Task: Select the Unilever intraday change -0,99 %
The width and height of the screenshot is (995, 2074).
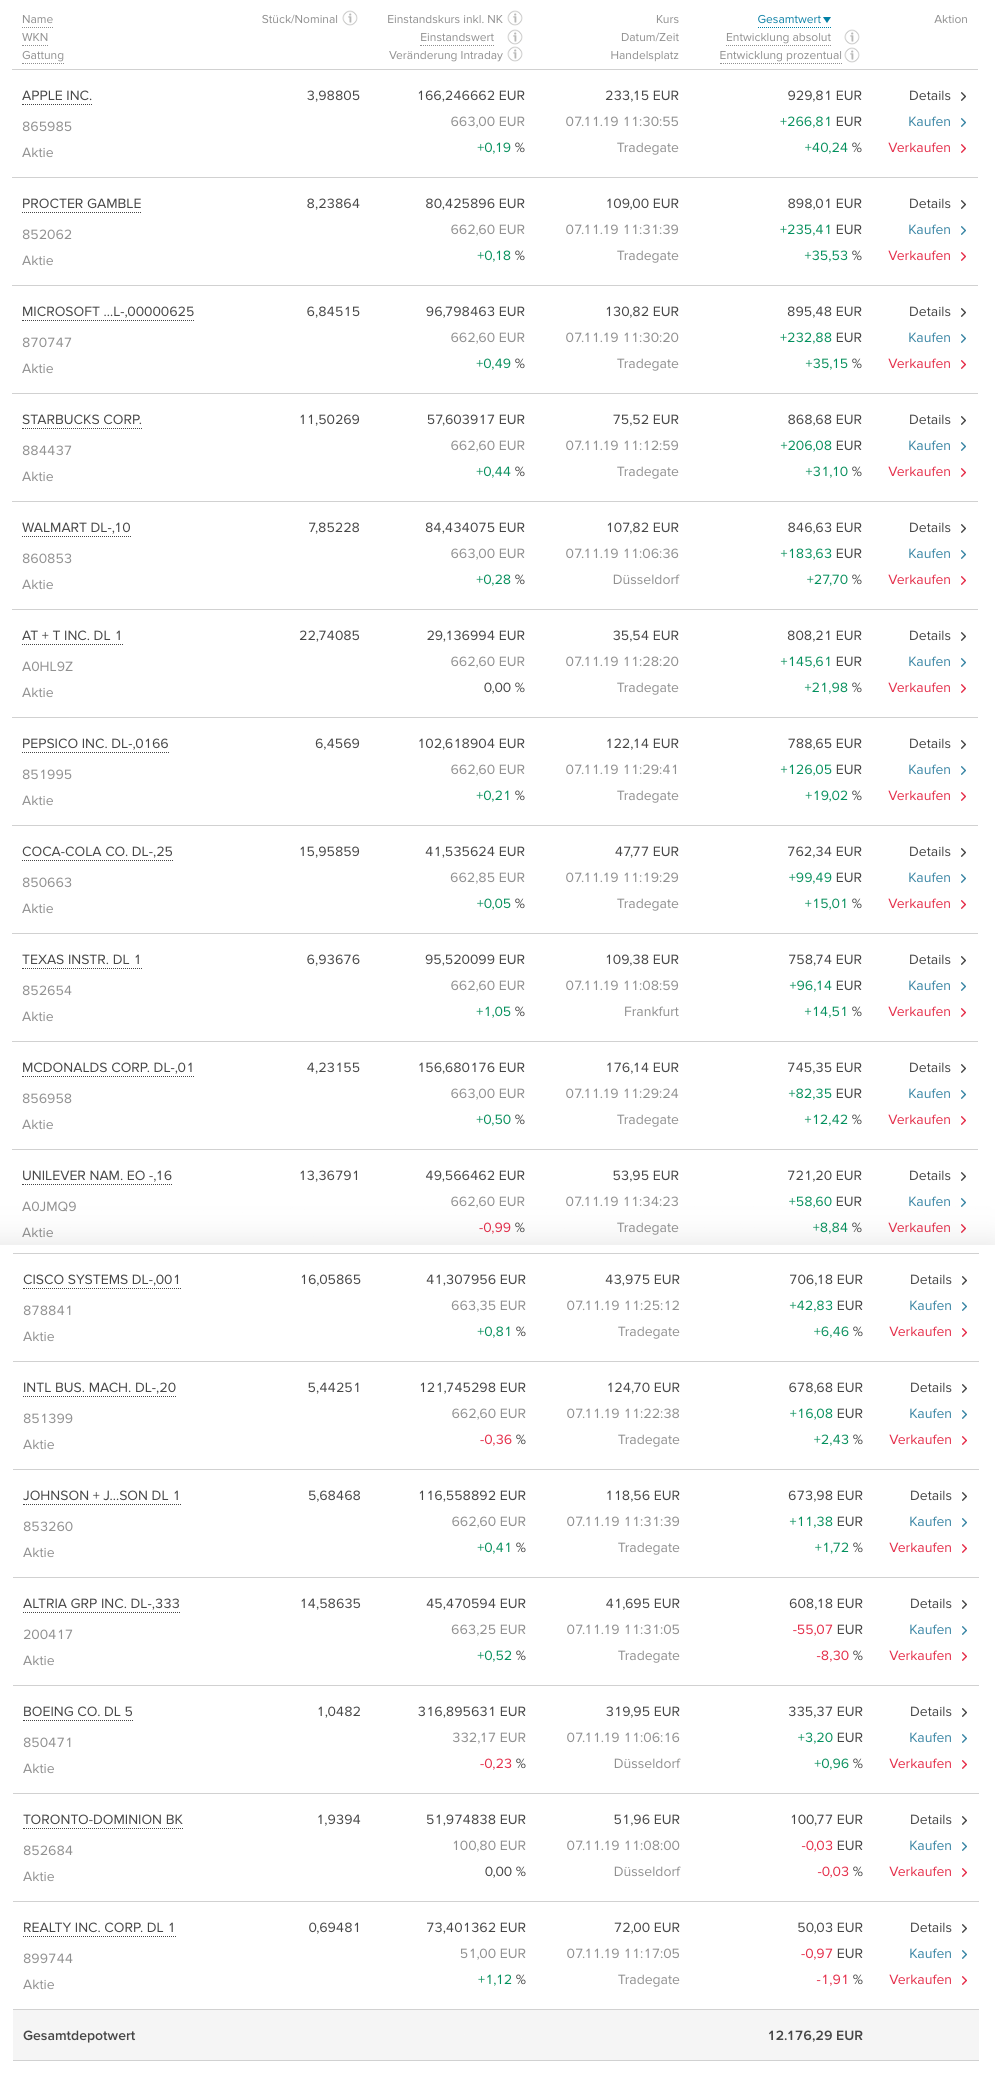Action: pos(502,1228)
